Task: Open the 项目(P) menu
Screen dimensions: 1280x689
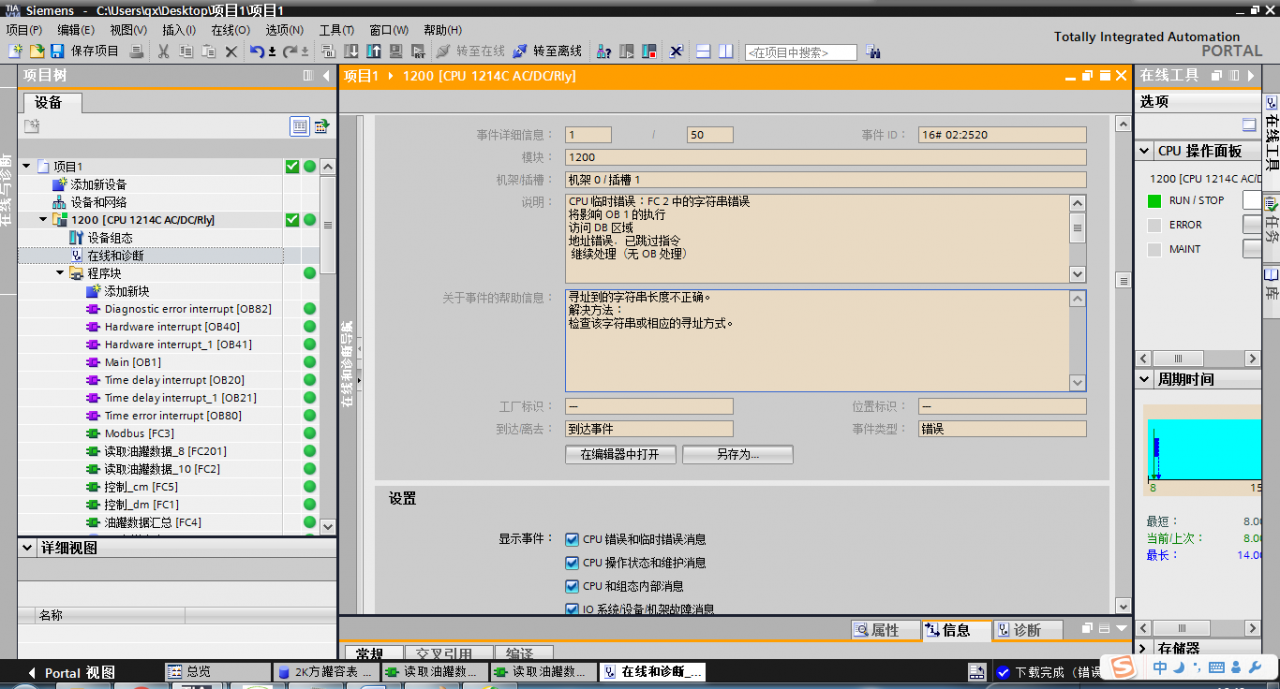Action: click(x=24, y=30)
